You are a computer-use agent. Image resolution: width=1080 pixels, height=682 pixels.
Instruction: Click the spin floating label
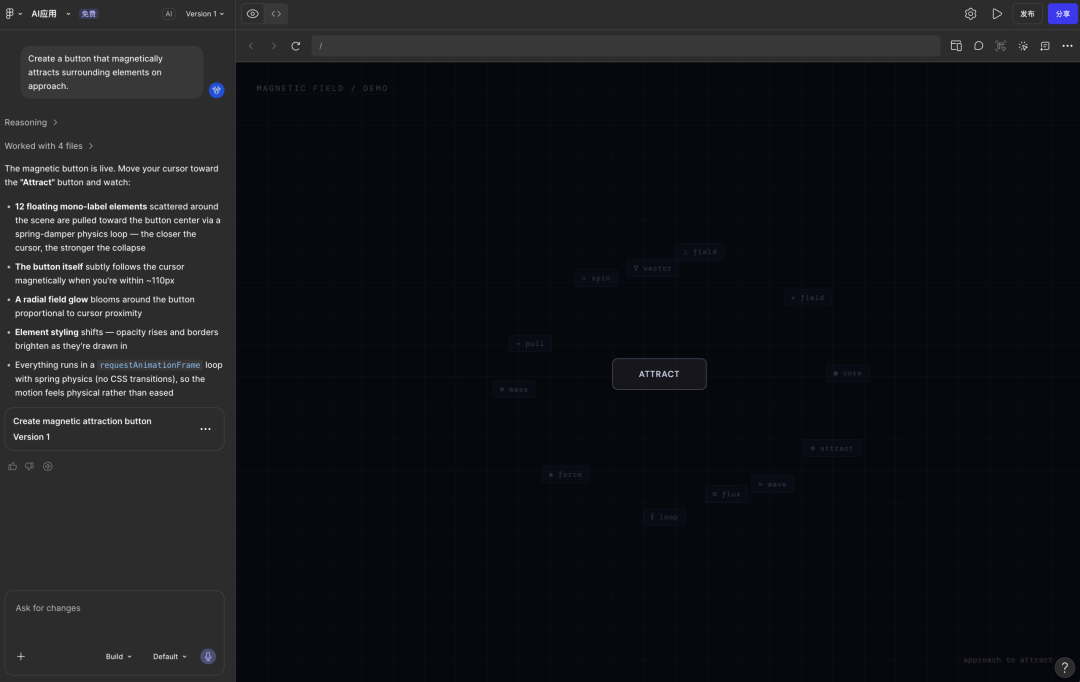point(596,278)
